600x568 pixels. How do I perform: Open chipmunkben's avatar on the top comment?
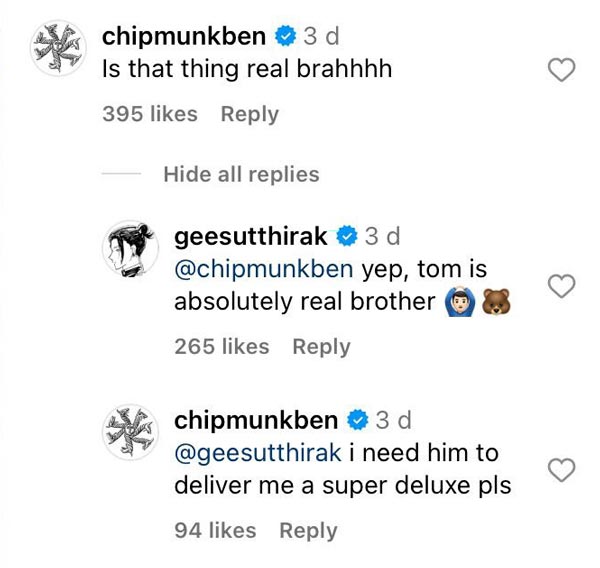point(56,46)
